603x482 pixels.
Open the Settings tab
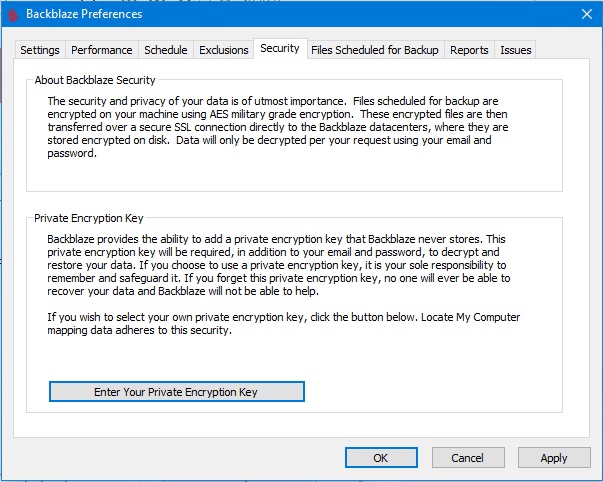40,50
